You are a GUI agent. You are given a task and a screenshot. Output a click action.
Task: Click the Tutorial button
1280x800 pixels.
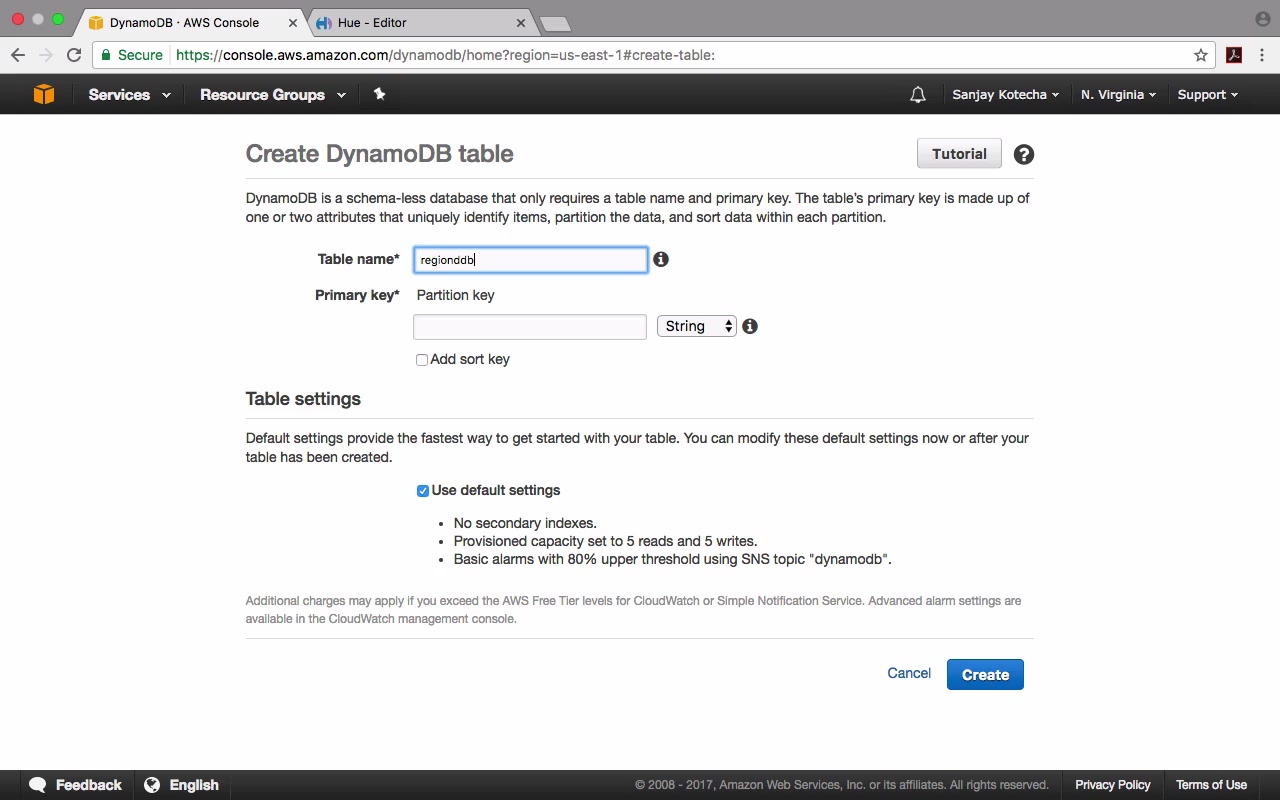(x=959, y=154)
